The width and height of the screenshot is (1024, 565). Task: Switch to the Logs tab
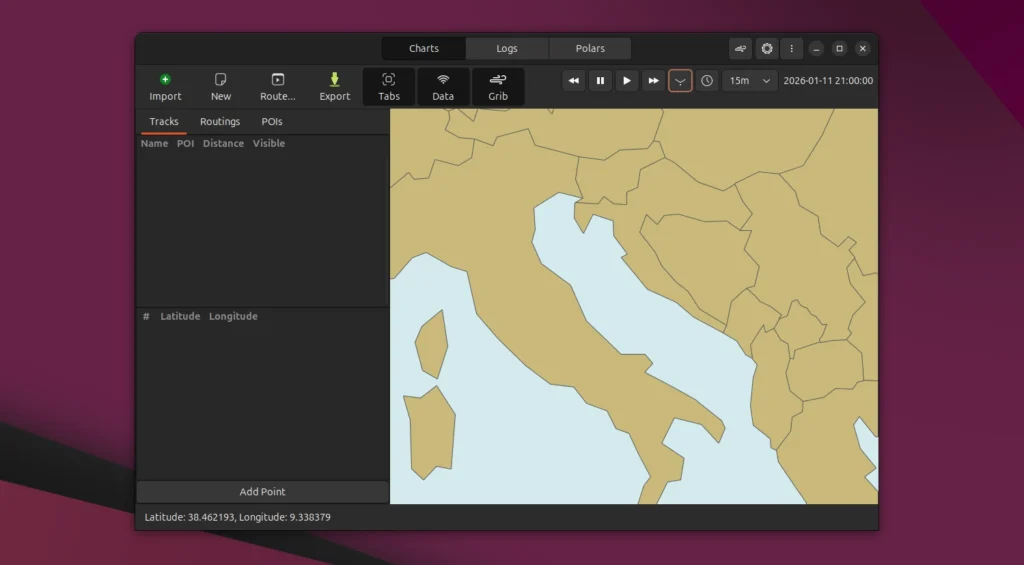click(x=507, y=48)
